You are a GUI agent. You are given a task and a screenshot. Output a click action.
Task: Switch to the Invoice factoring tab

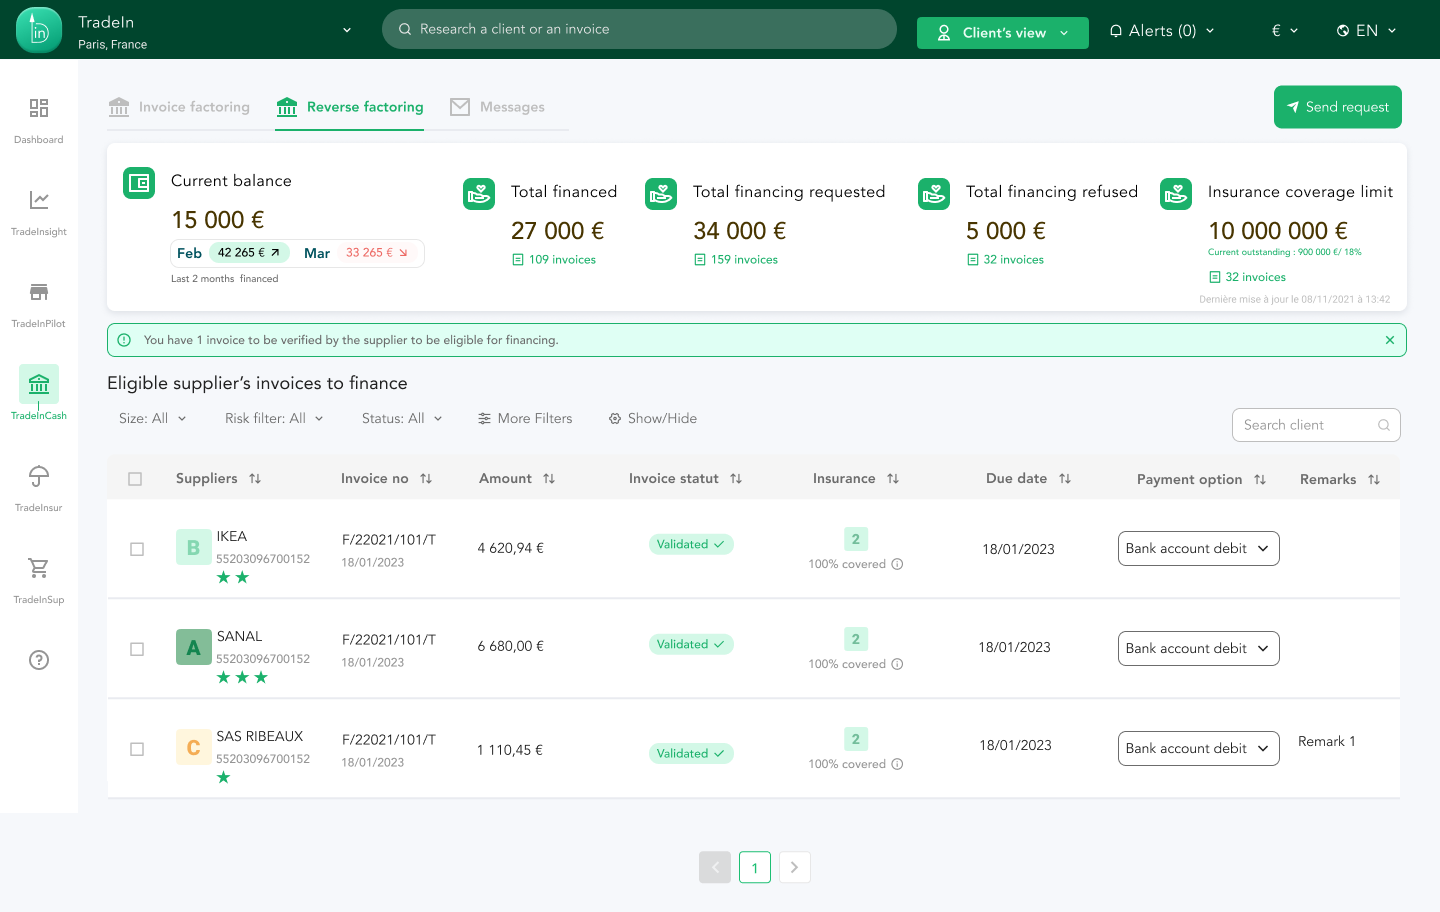point(180,107)
